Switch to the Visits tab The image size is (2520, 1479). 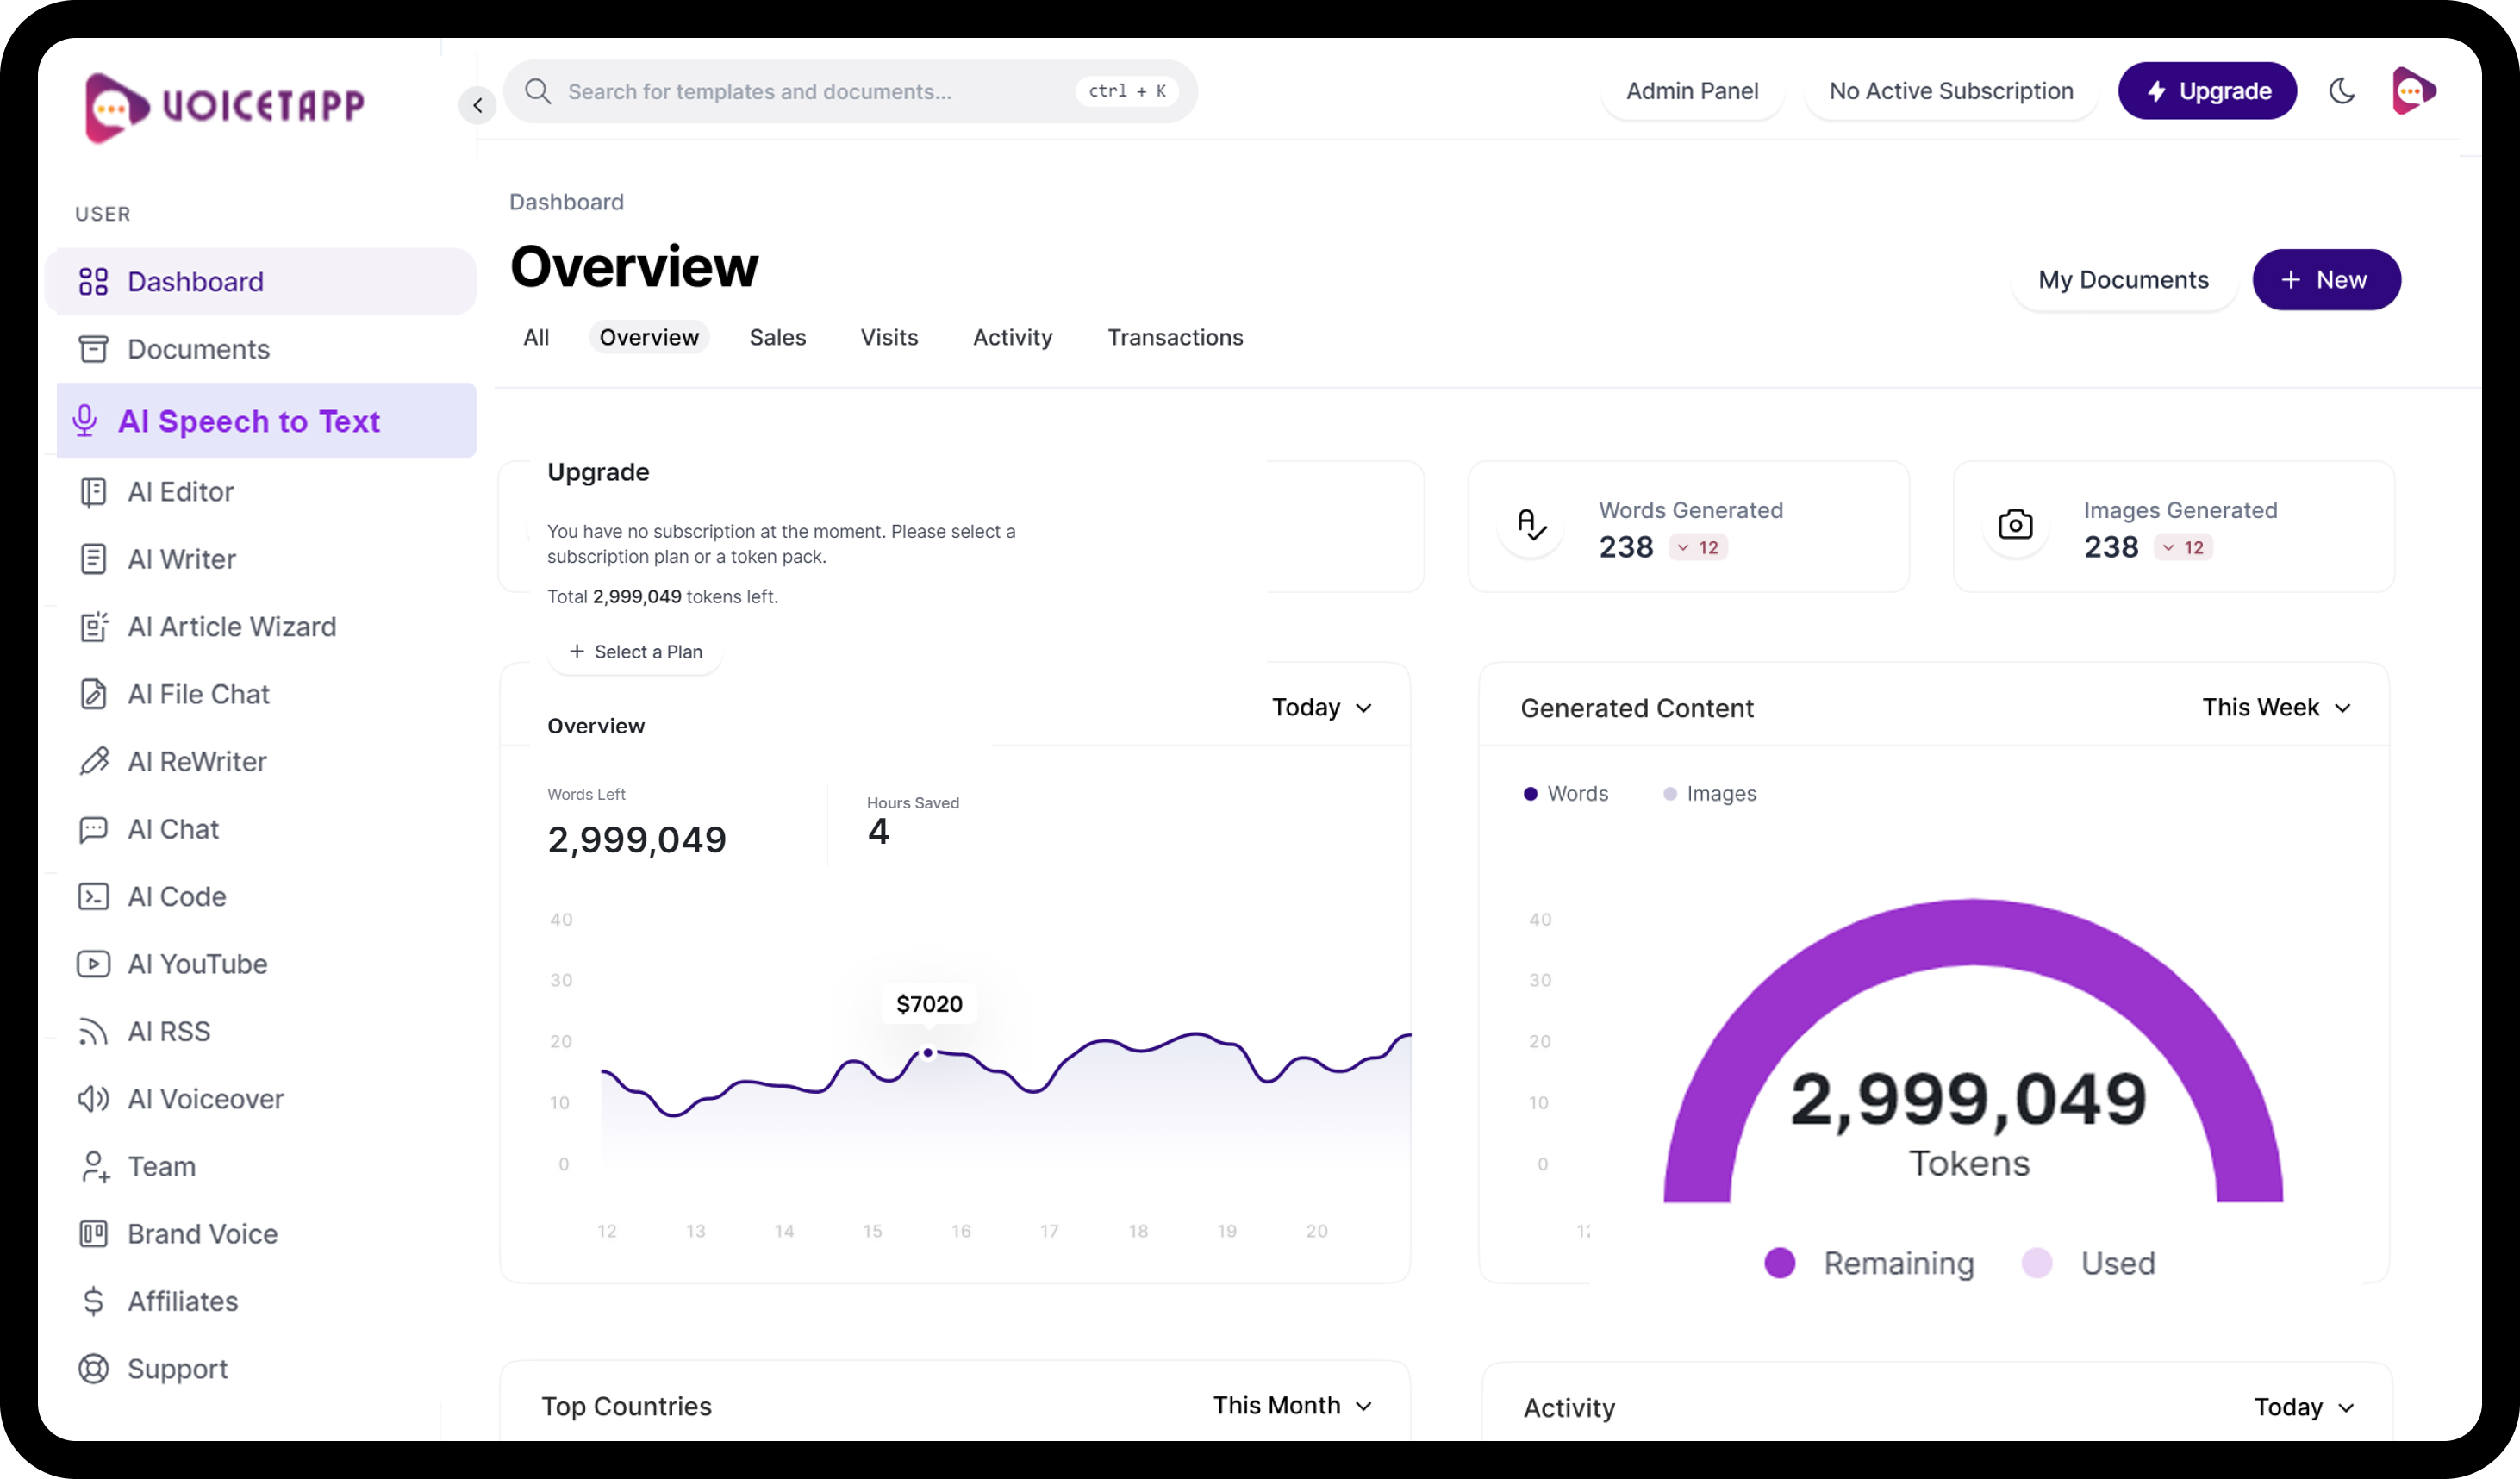point(889,338)
